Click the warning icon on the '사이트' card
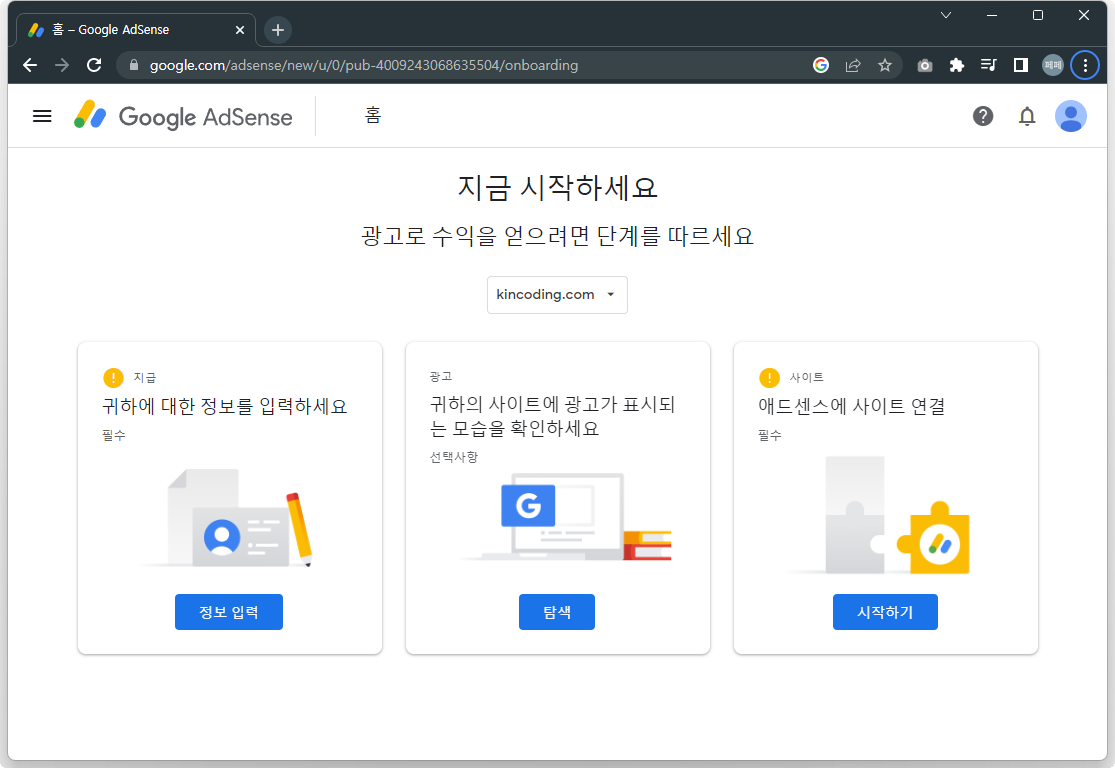Image resolution: width=1115 pixels, height=768 pixels. pyautogui.click(x=769, y=378)
